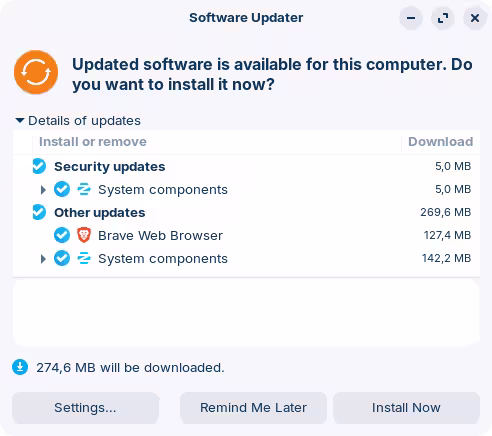Viewport: 492px width, 436px height.
Task: Maximize the Software Updater window
Action: [x=443, y=18]
